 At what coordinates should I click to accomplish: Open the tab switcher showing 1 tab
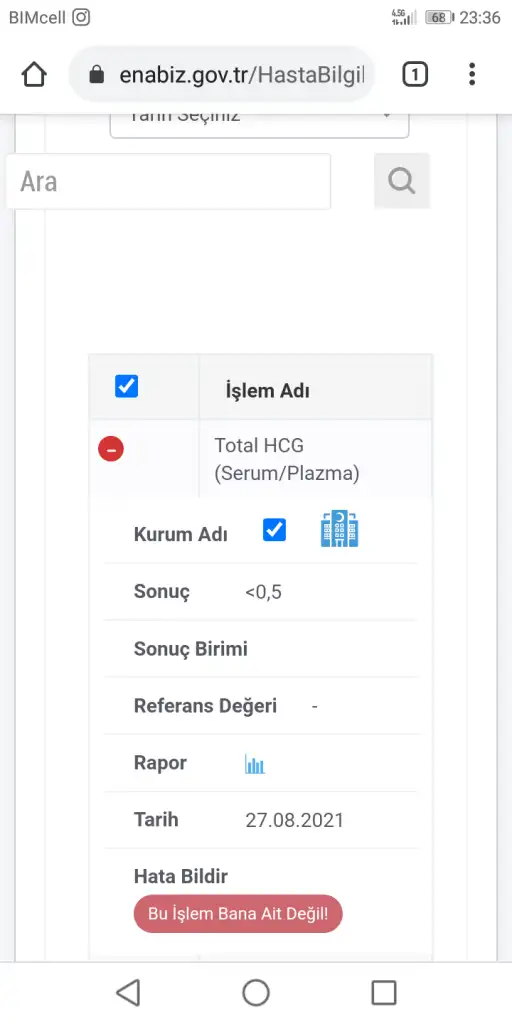tap(415, 74)
